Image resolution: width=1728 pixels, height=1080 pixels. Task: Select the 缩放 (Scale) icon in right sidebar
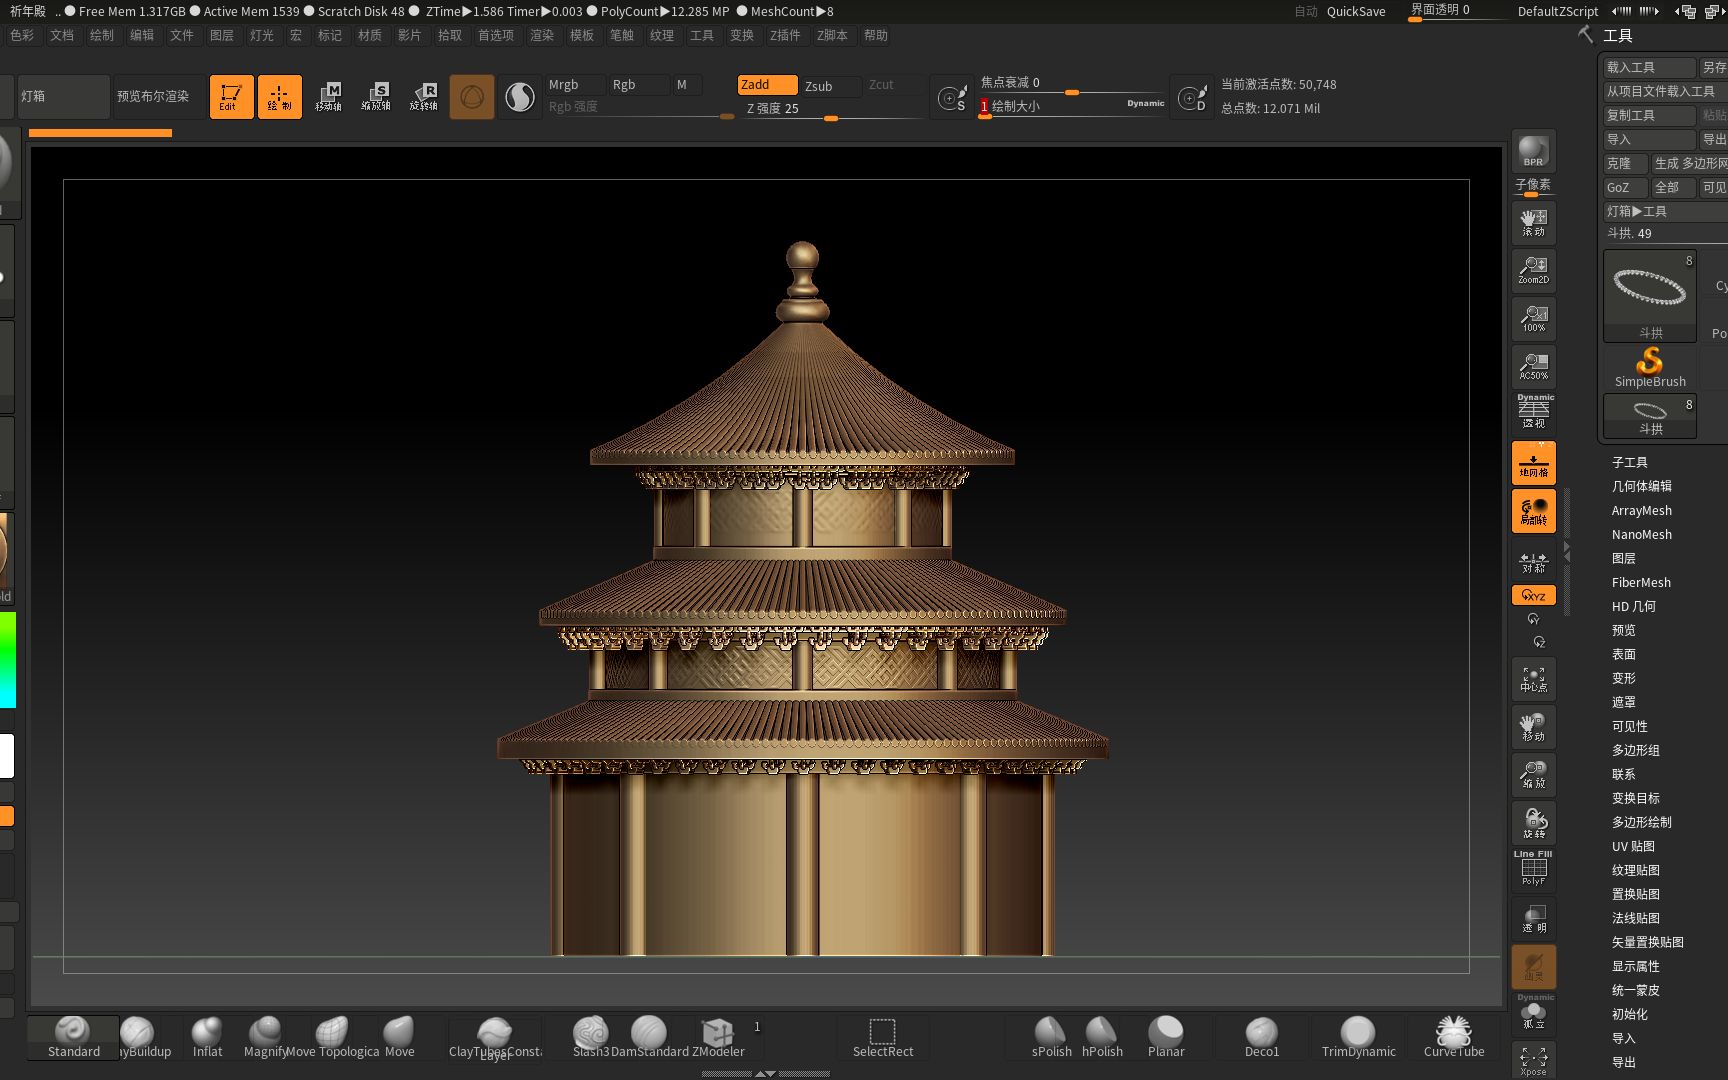(x=1533, y=775)
